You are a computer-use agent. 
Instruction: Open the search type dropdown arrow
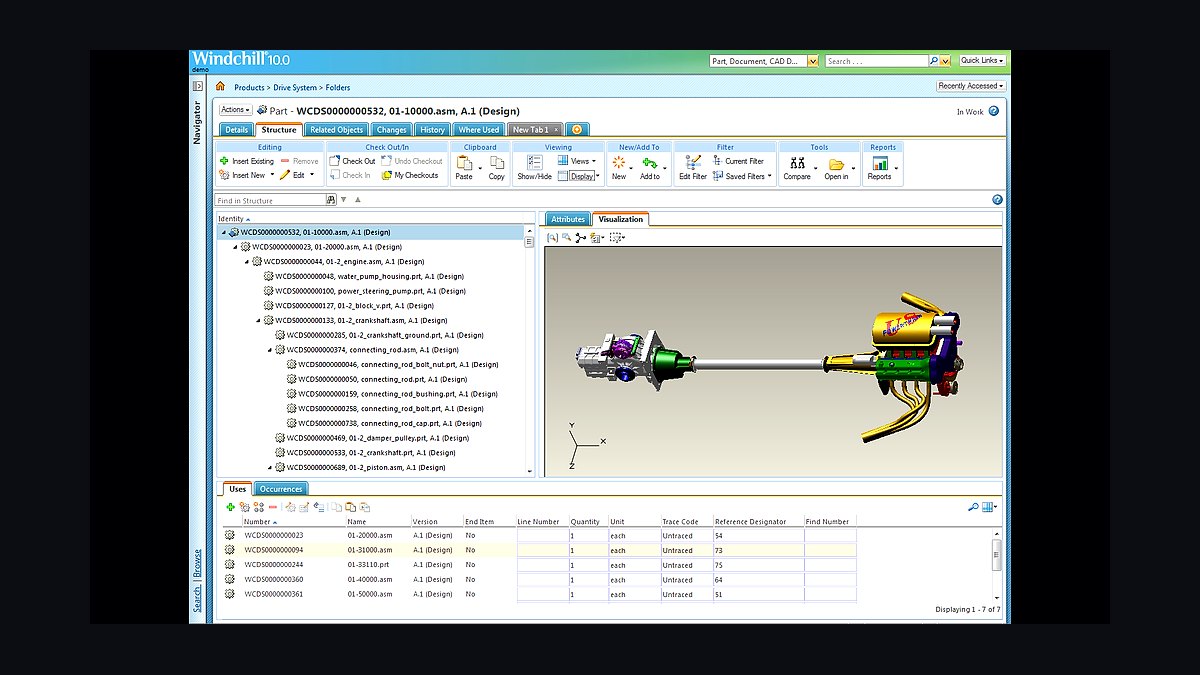[813, 61]
